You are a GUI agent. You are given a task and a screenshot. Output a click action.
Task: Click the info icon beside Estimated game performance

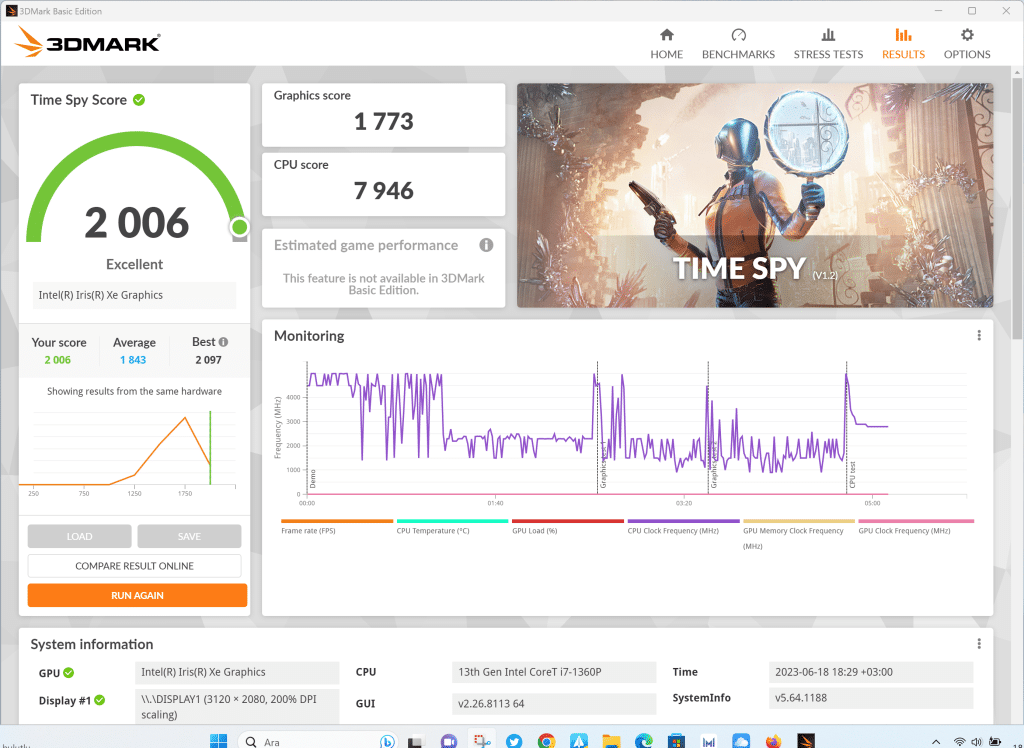tap(486, 245)
